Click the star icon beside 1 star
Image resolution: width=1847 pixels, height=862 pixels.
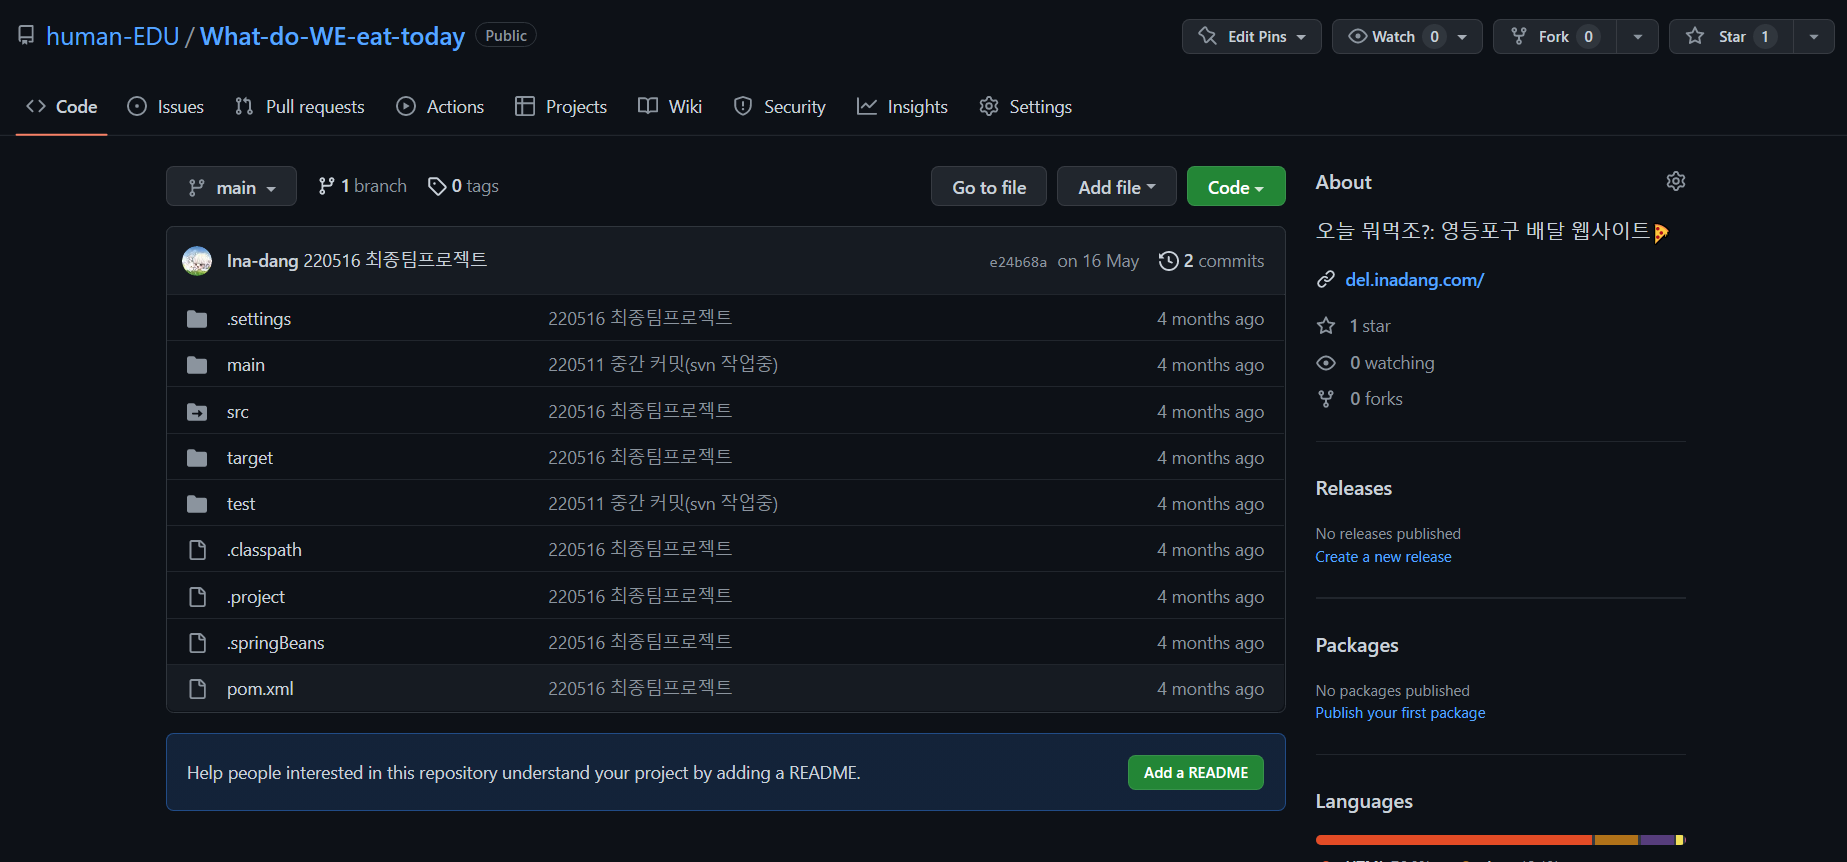pyautogui.click(x=1326, y=326)
